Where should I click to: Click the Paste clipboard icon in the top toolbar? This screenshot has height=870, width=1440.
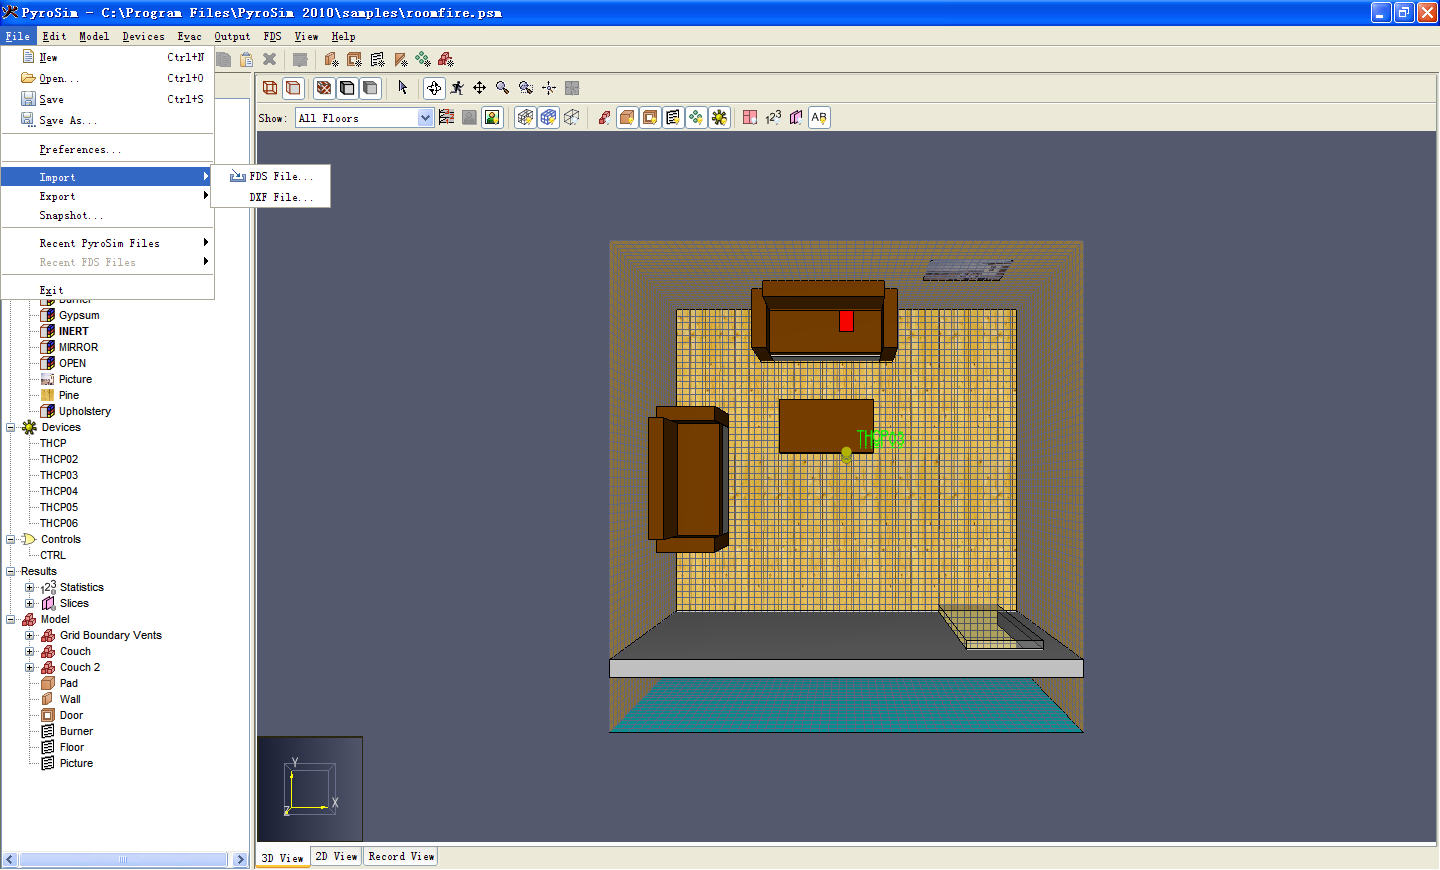[x=246, y=60]
